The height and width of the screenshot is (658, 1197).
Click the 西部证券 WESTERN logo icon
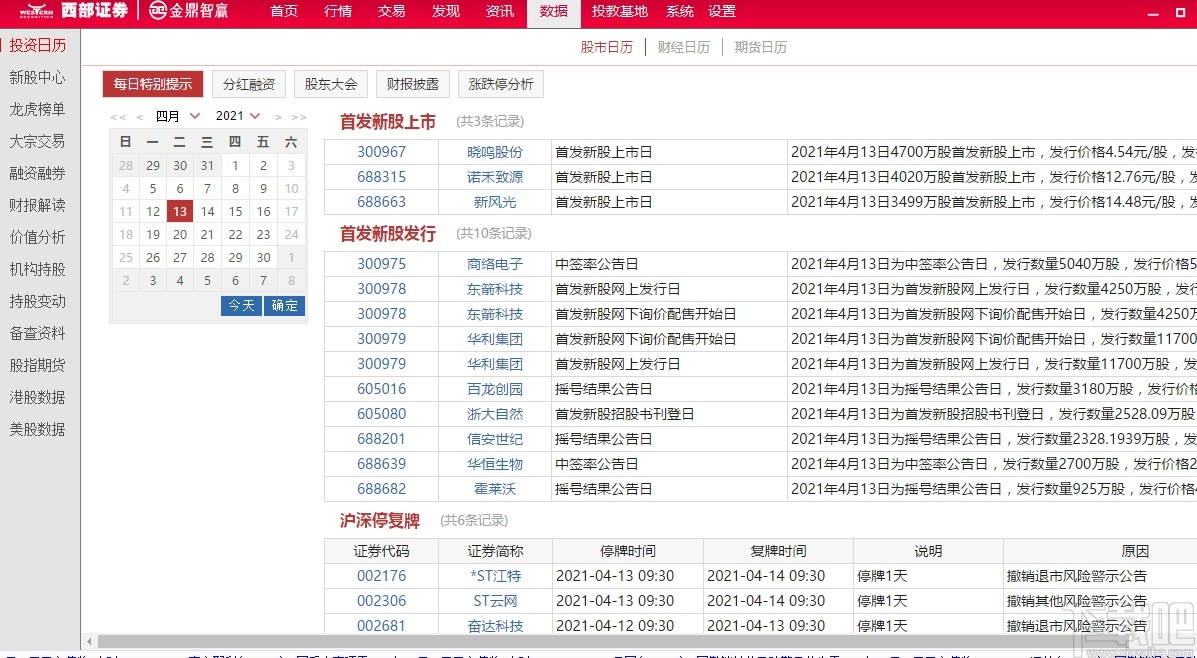35,13
